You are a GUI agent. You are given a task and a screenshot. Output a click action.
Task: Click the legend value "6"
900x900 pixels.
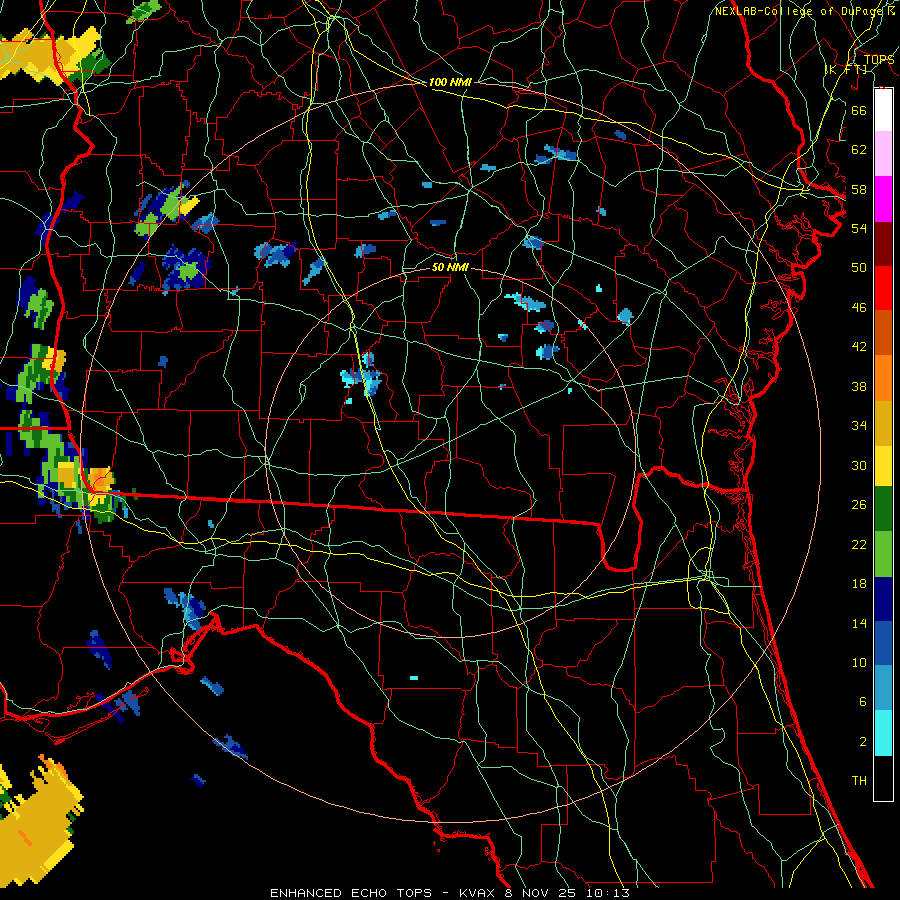[x=862, y=702]
